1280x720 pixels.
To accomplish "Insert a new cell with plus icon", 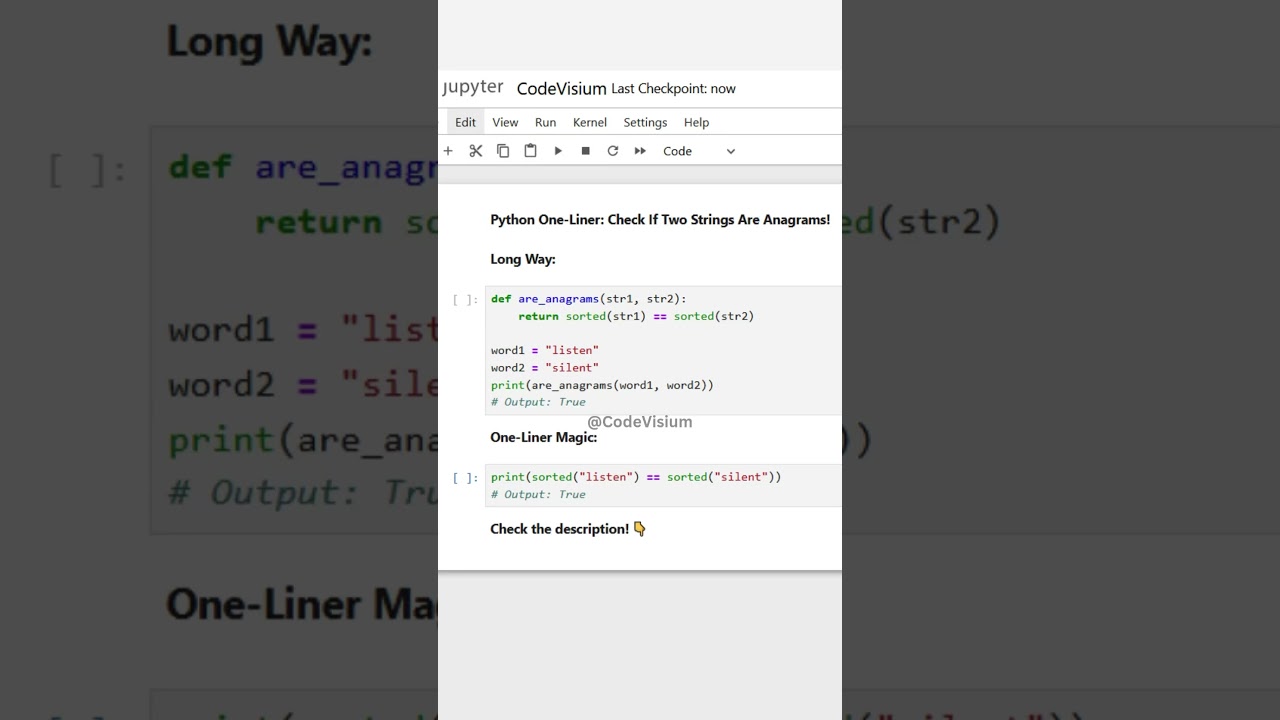I will tap(448, 151).
